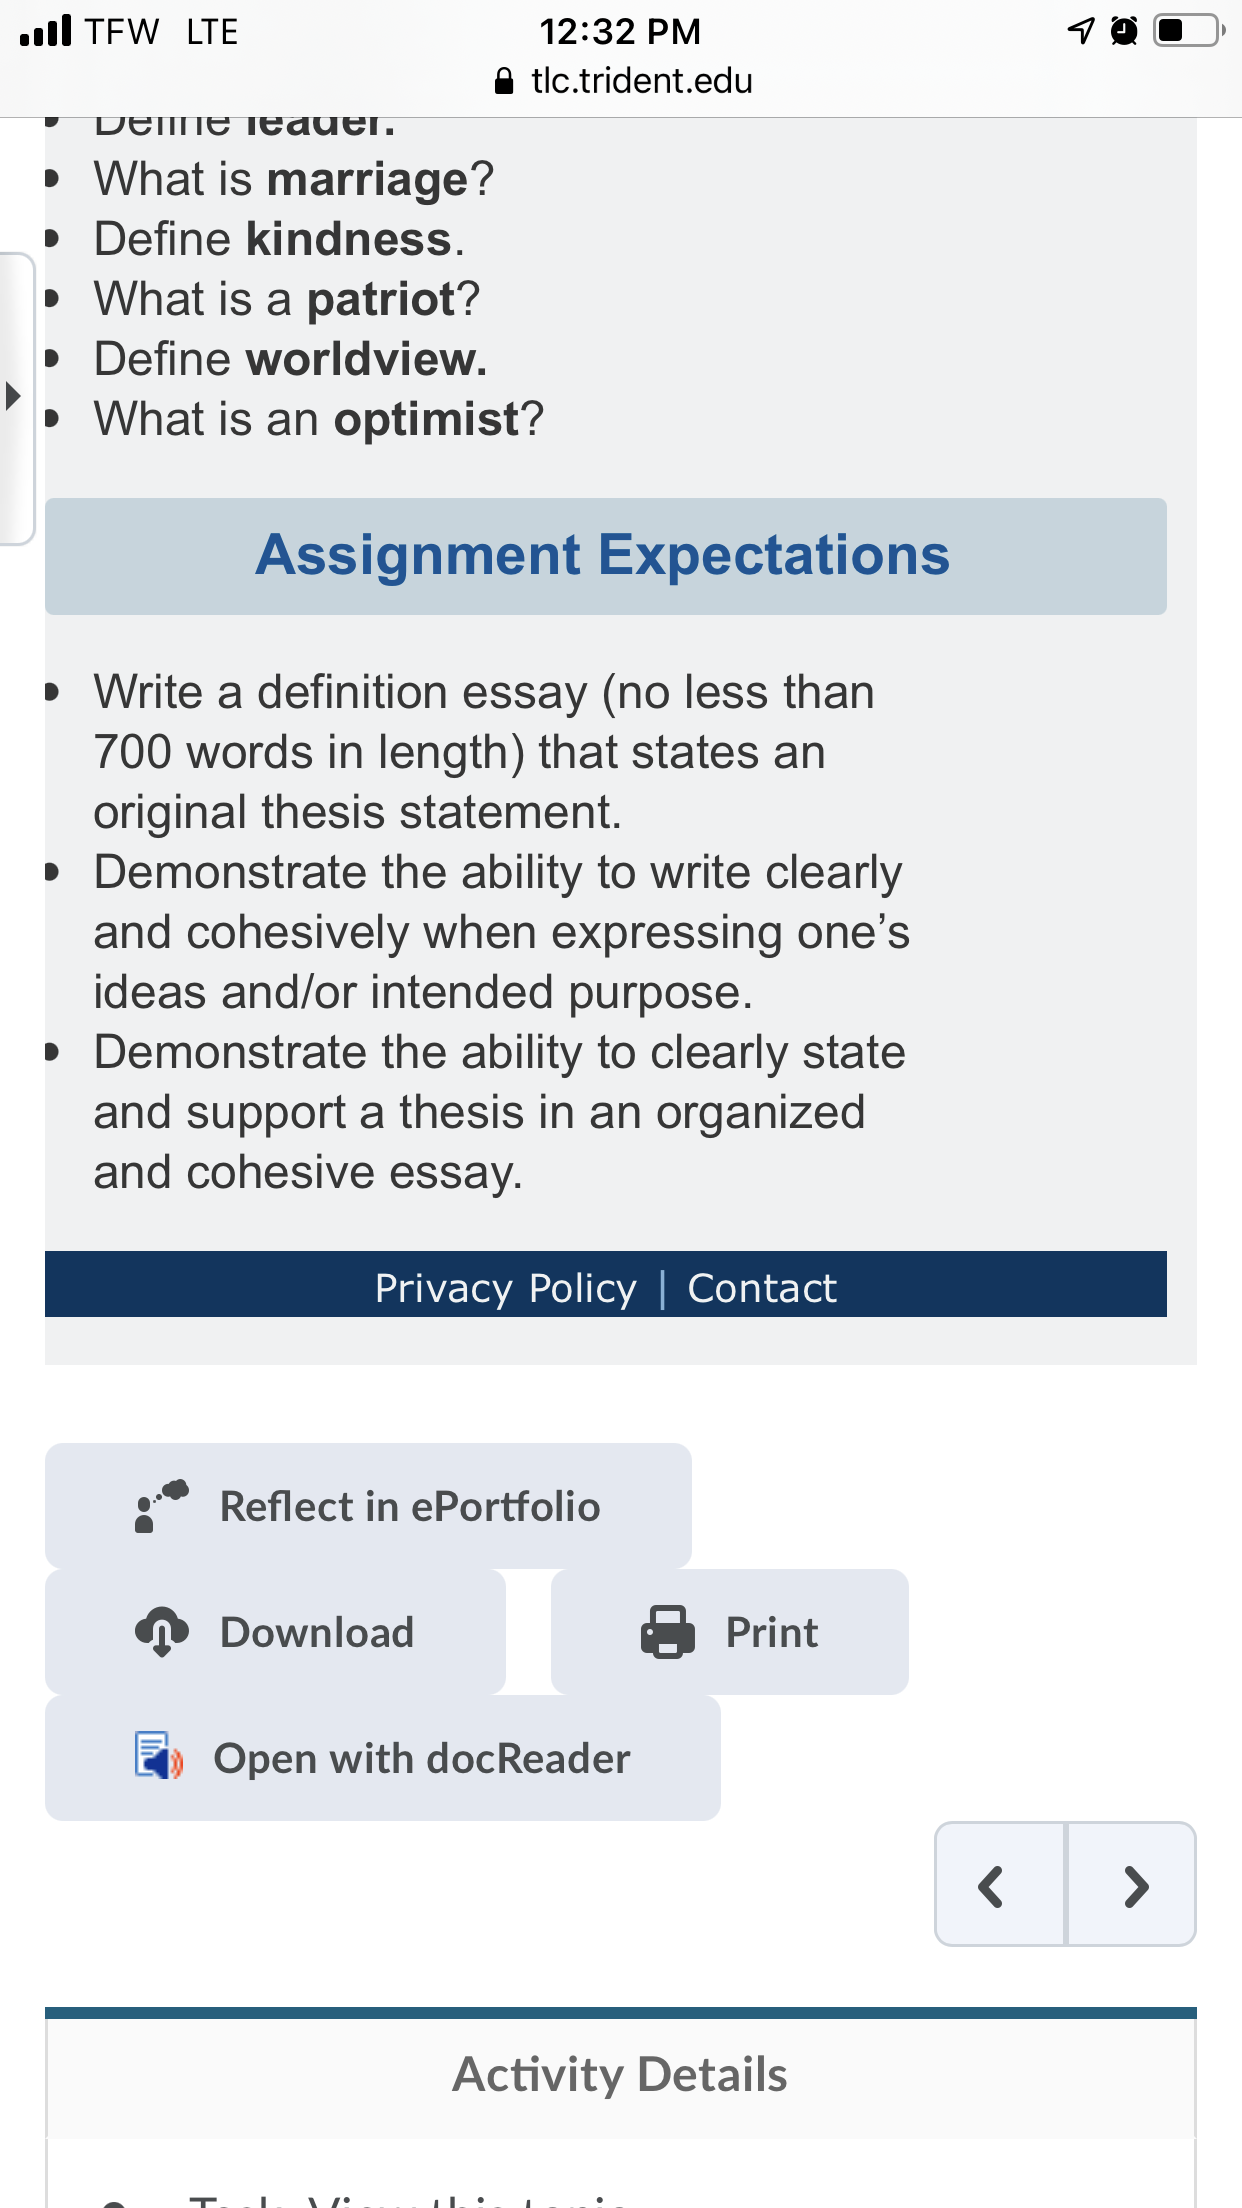Expand the side panel arrow handle
Screen dimensions: 1242x2208
[15, 397]
